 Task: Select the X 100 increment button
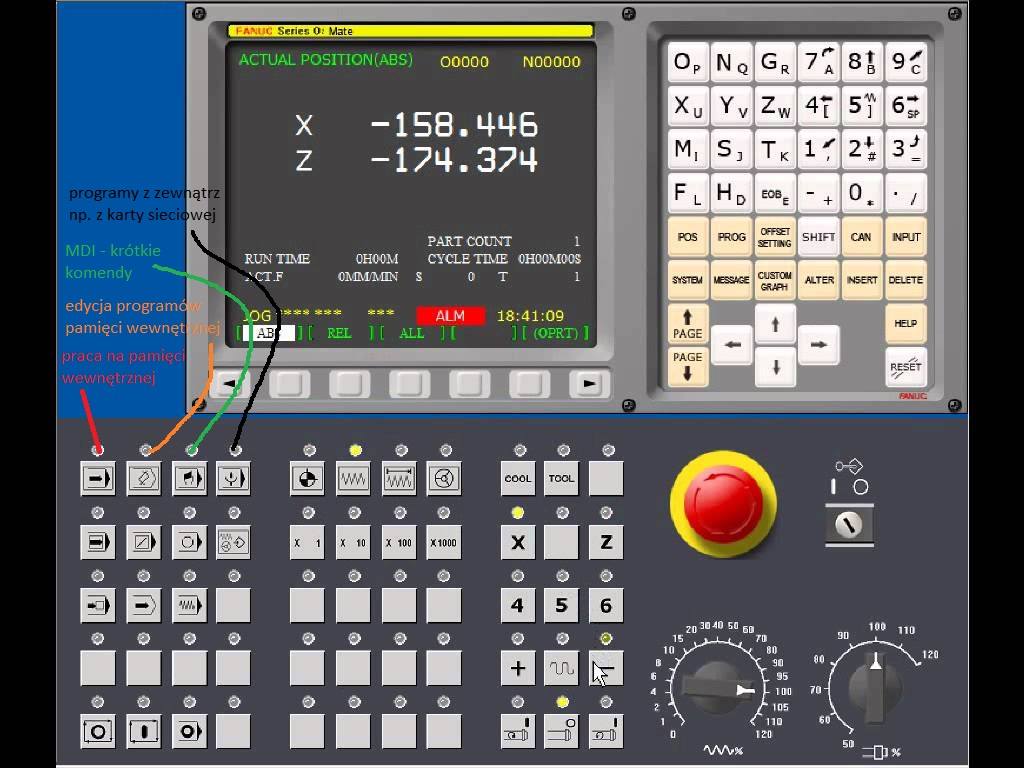399,542
